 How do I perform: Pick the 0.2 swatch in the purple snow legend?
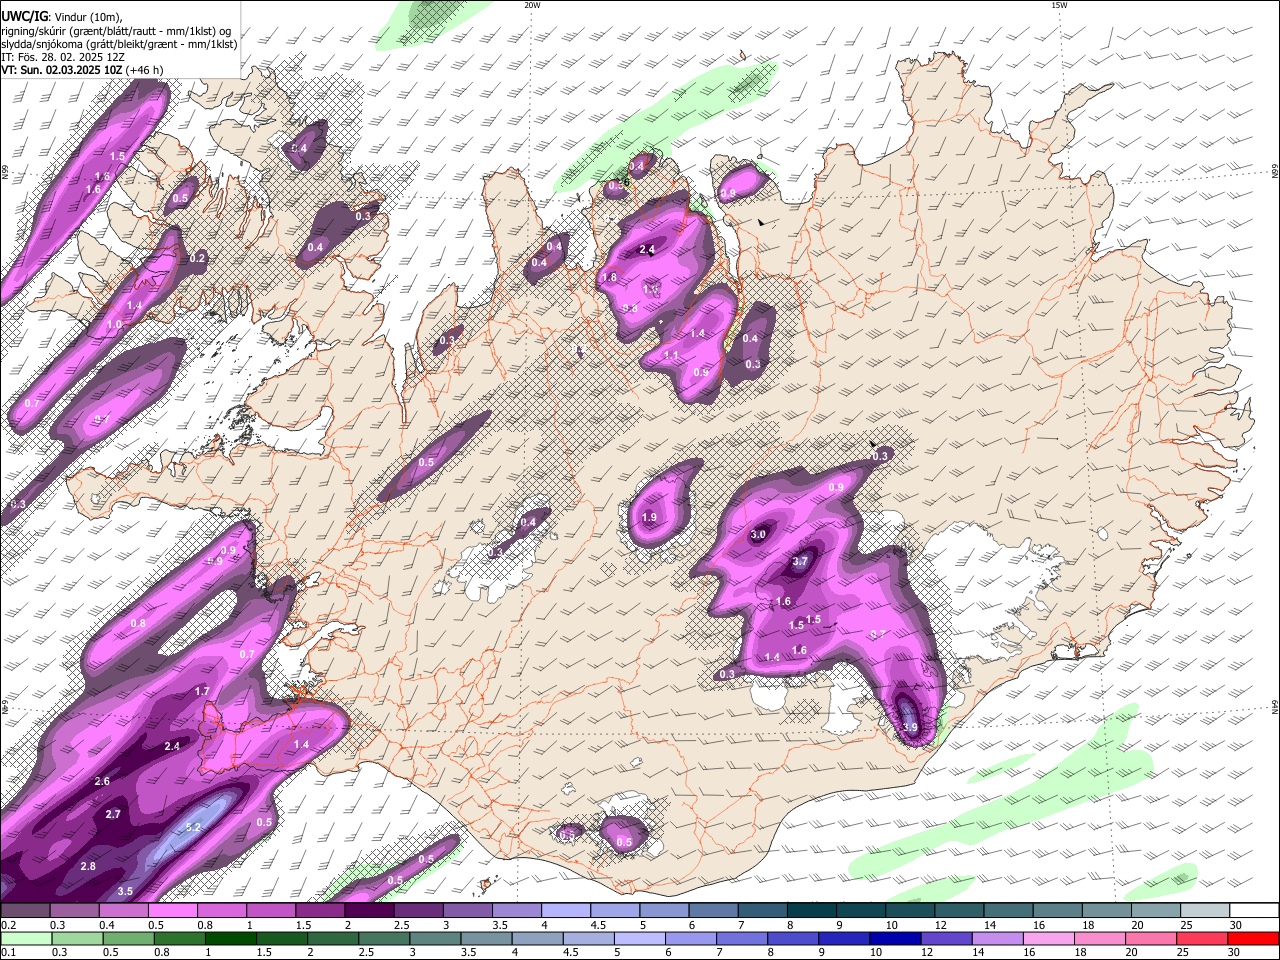point(25,911)
